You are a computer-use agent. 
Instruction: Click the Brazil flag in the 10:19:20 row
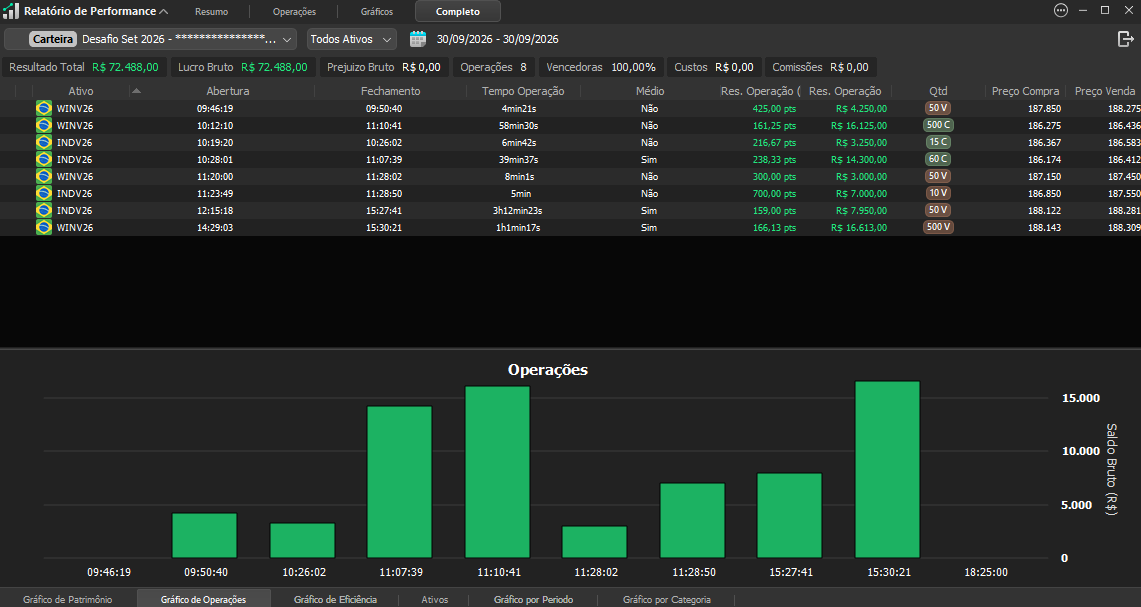[x=44, y=143]
